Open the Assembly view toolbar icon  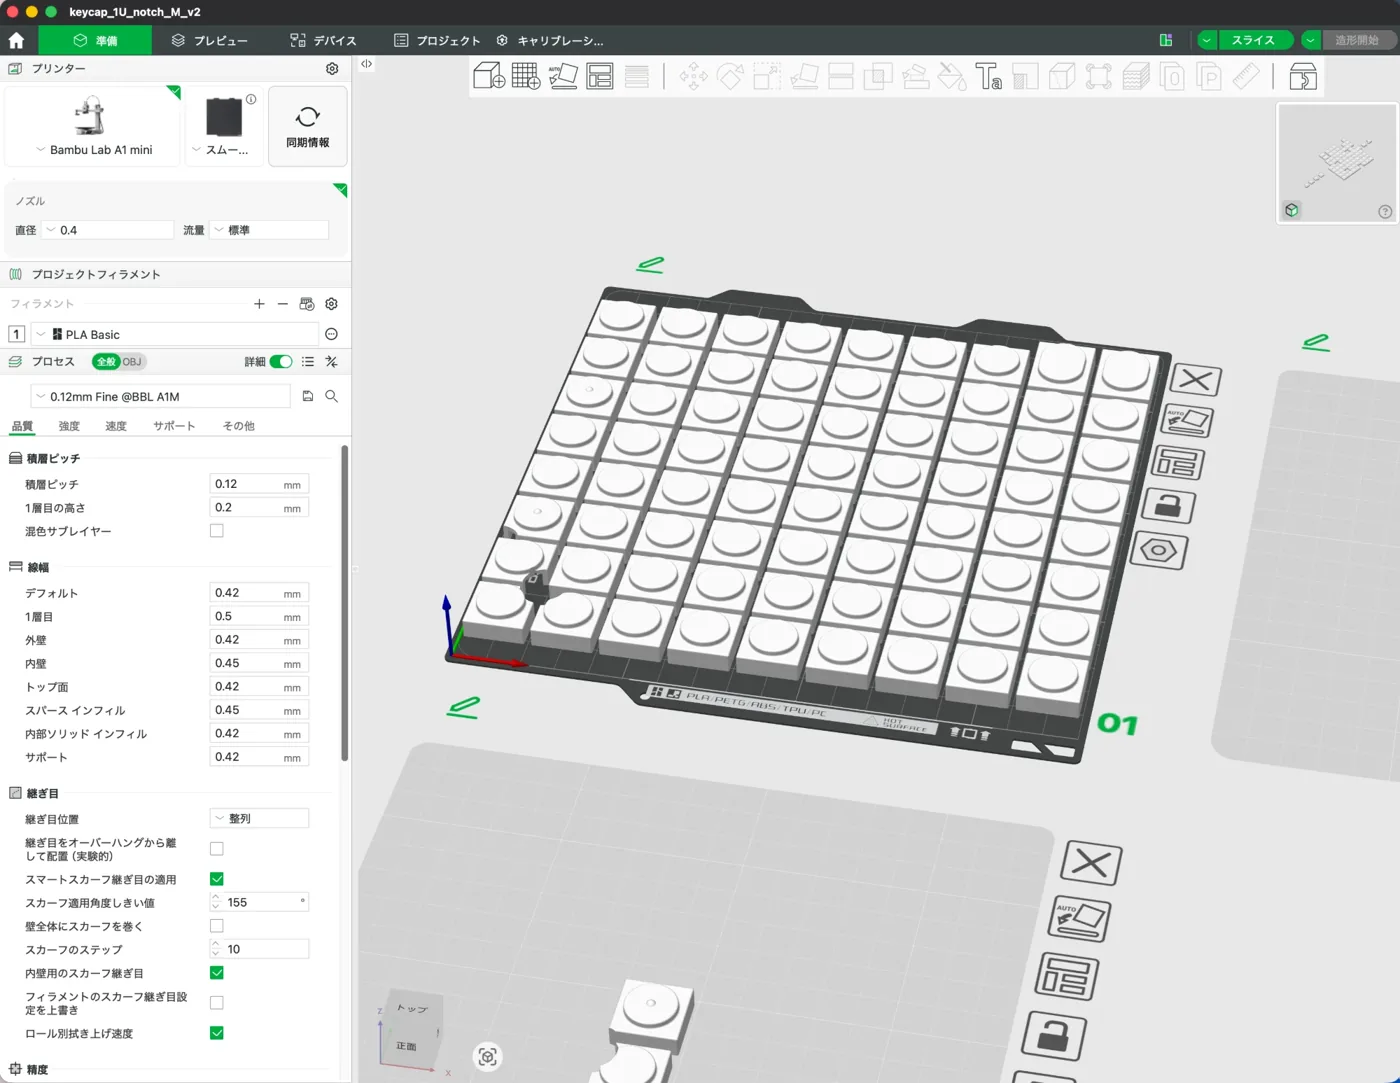(1303, 76)
